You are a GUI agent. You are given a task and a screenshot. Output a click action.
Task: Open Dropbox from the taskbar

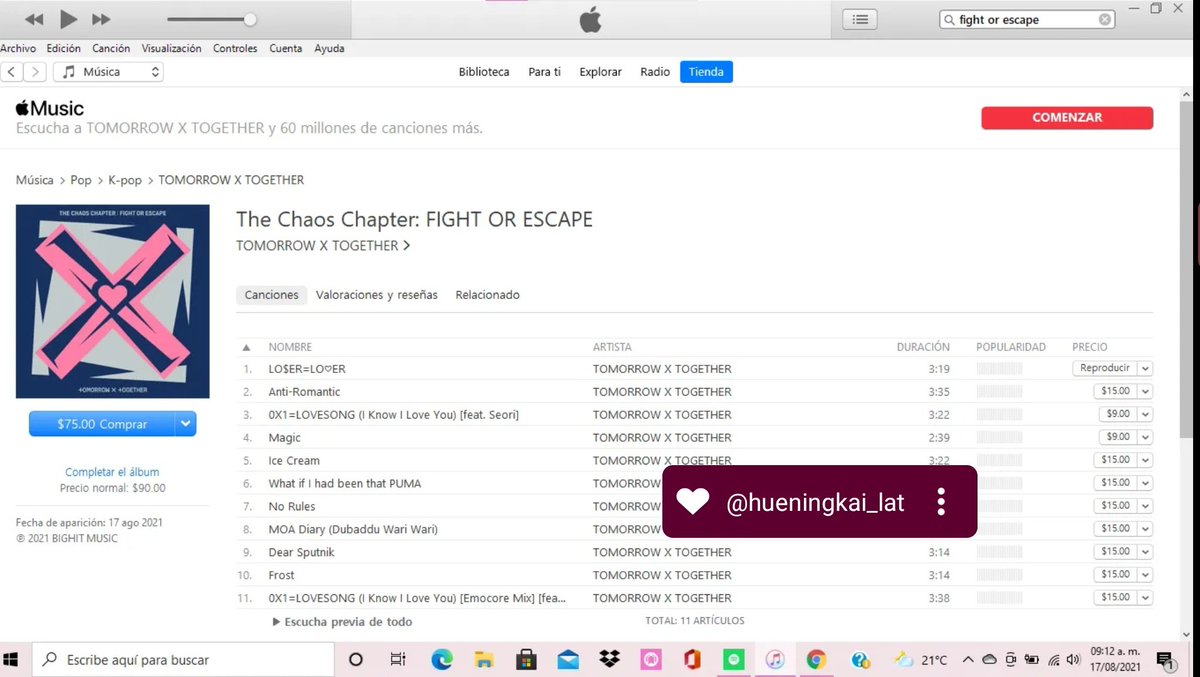tap(609, 660)
